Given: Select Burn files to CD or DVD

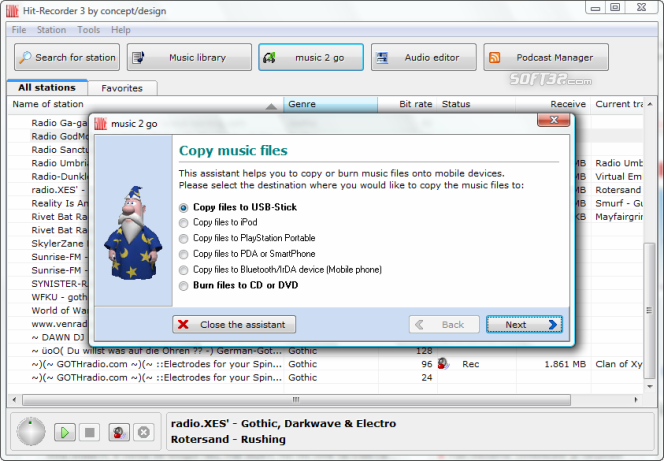Looking at the screenshot, I should (238, 285).
